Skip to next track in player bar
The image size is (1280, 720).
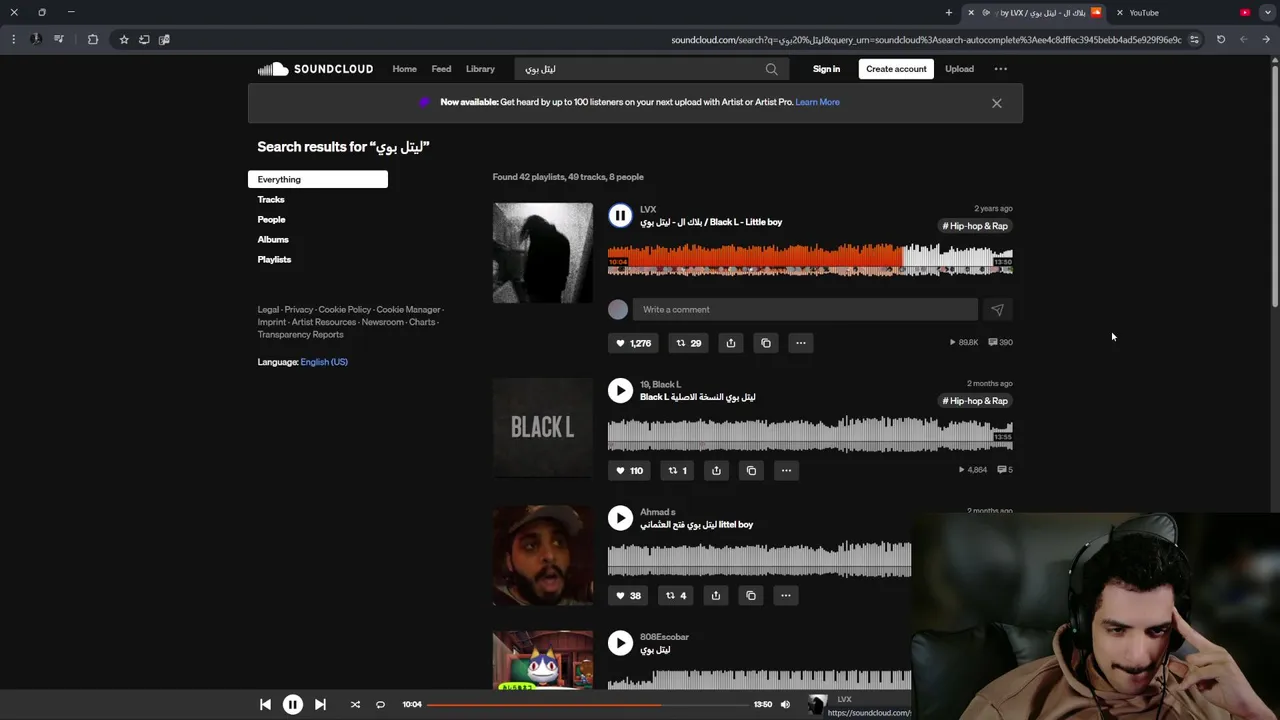(320, 705)
